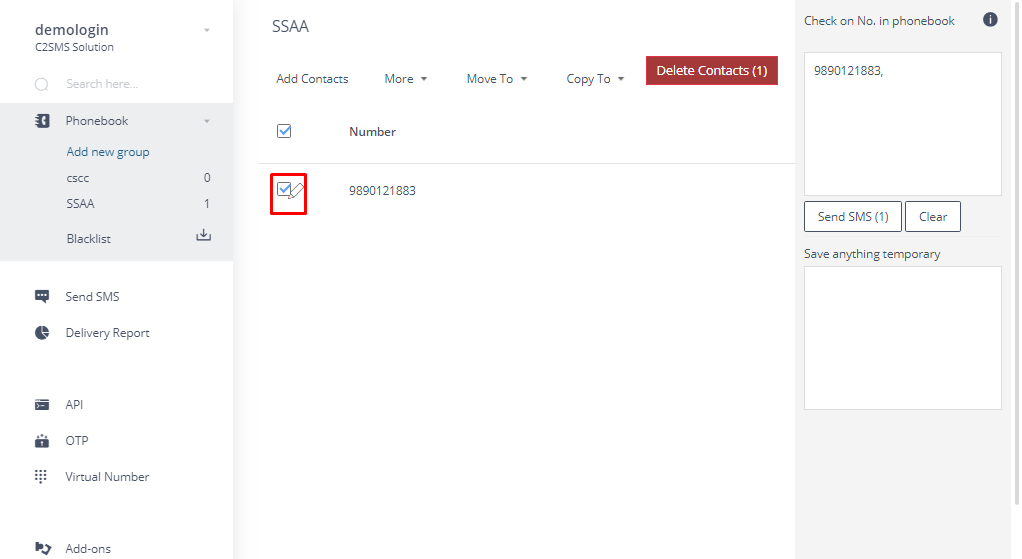Click the demologin account name
The image size is (1022, 559).
[x=72, y=29]
